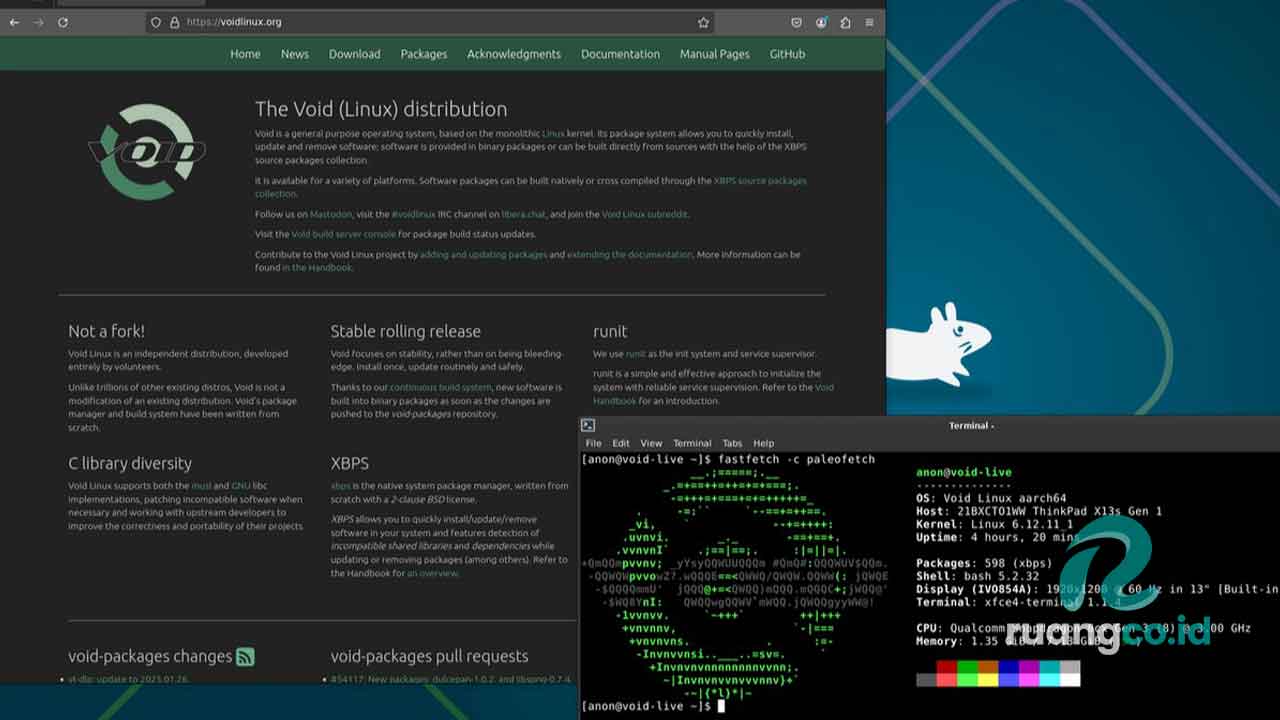
Task: Click the 'Stable rolling release' heading
Action: 406,331
